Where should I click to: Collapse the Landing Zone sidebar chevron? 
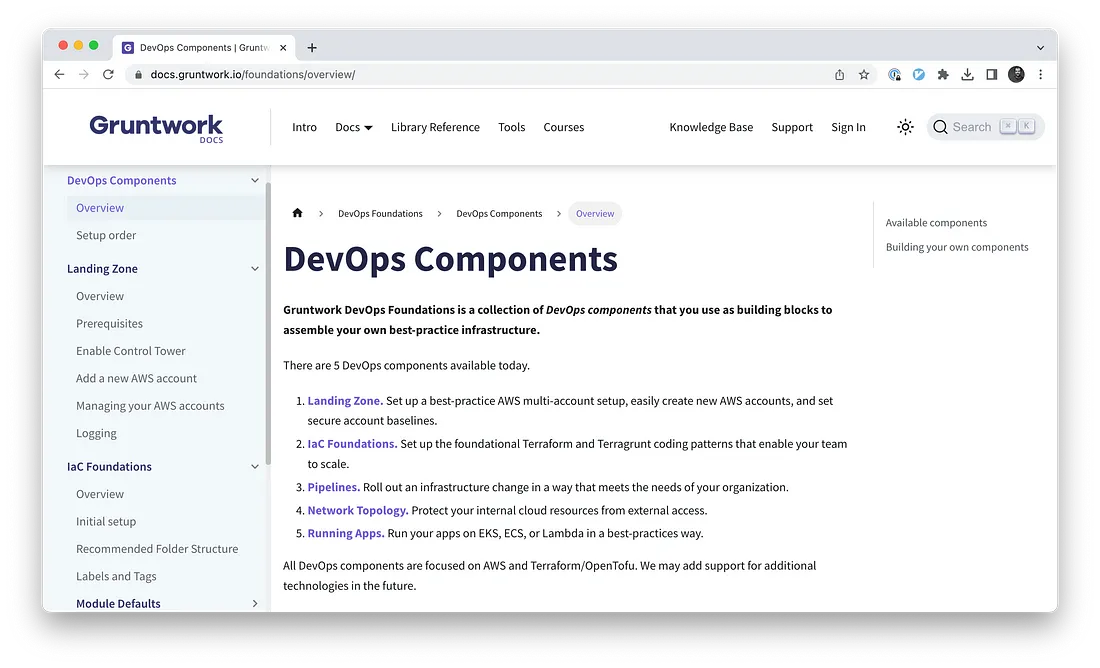pos(255,269)
